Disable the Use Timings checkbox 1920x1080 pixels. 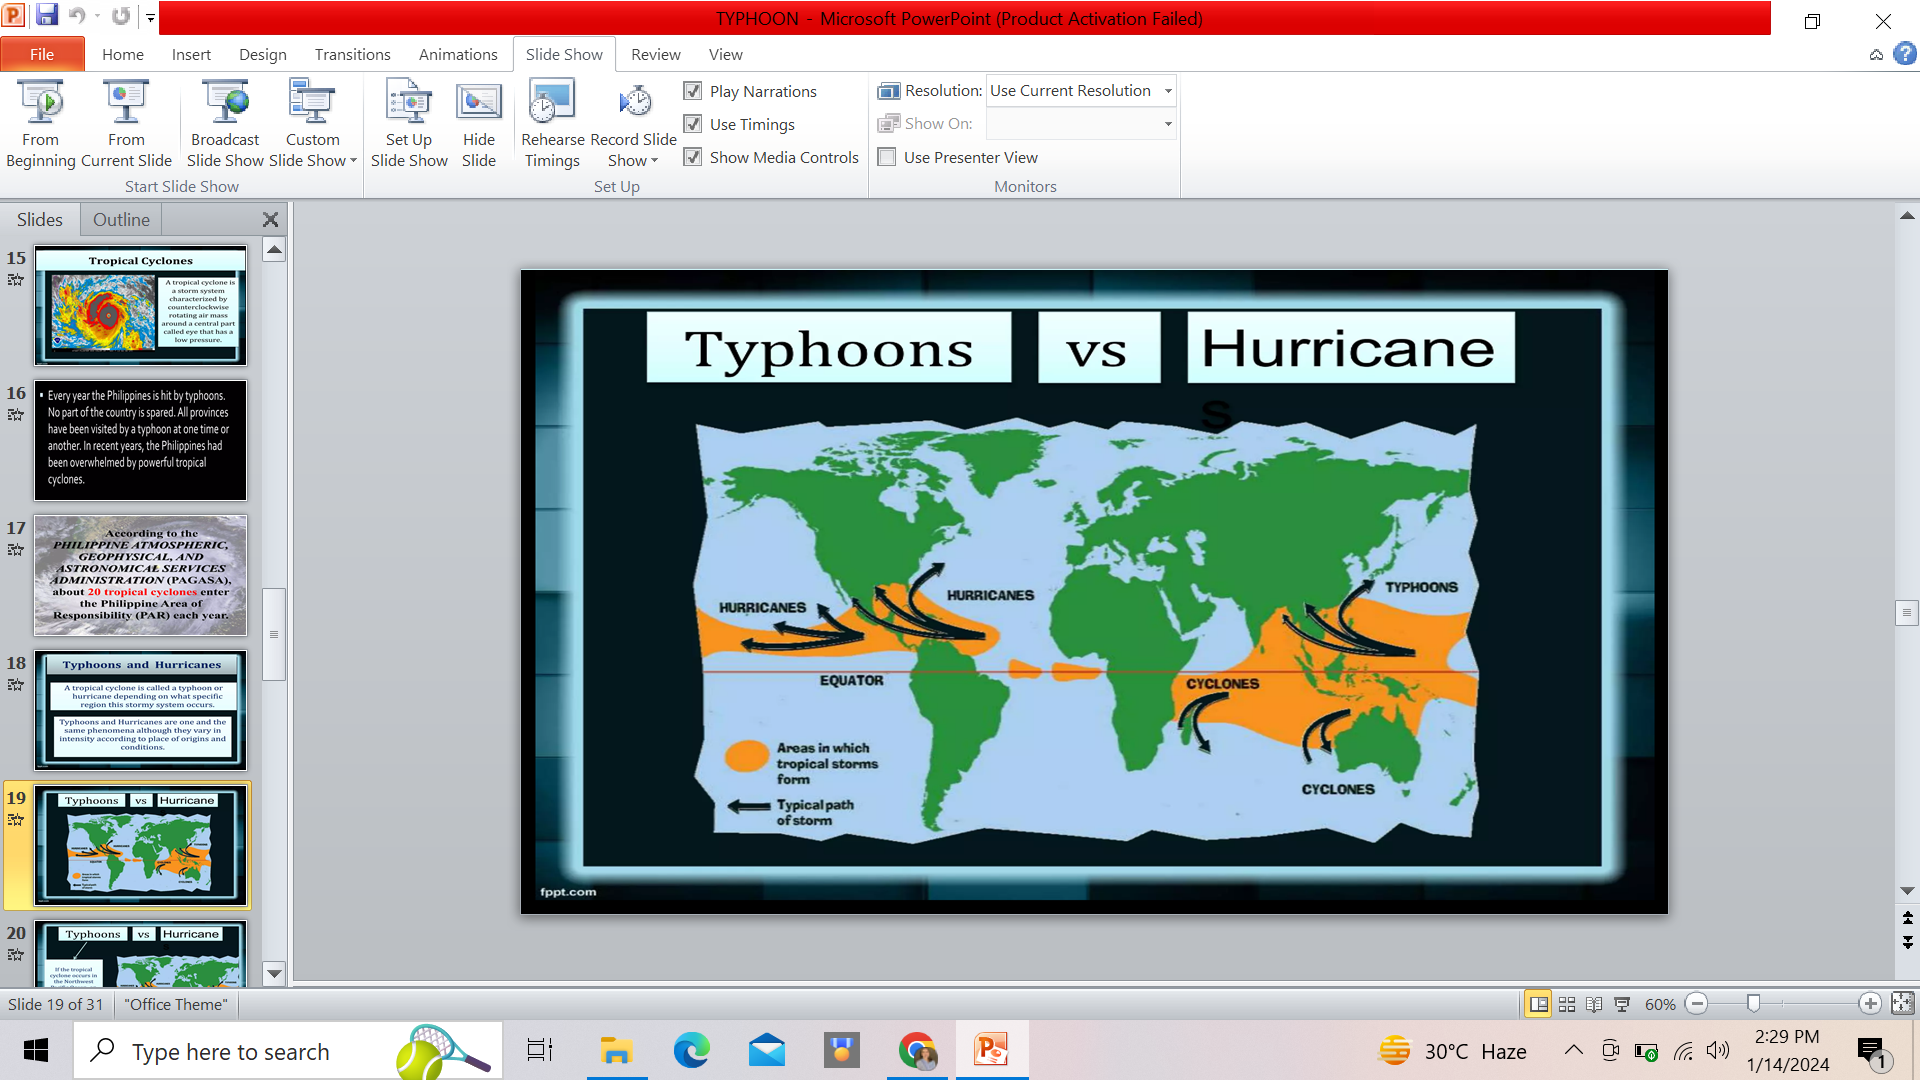tap(693, 124)
